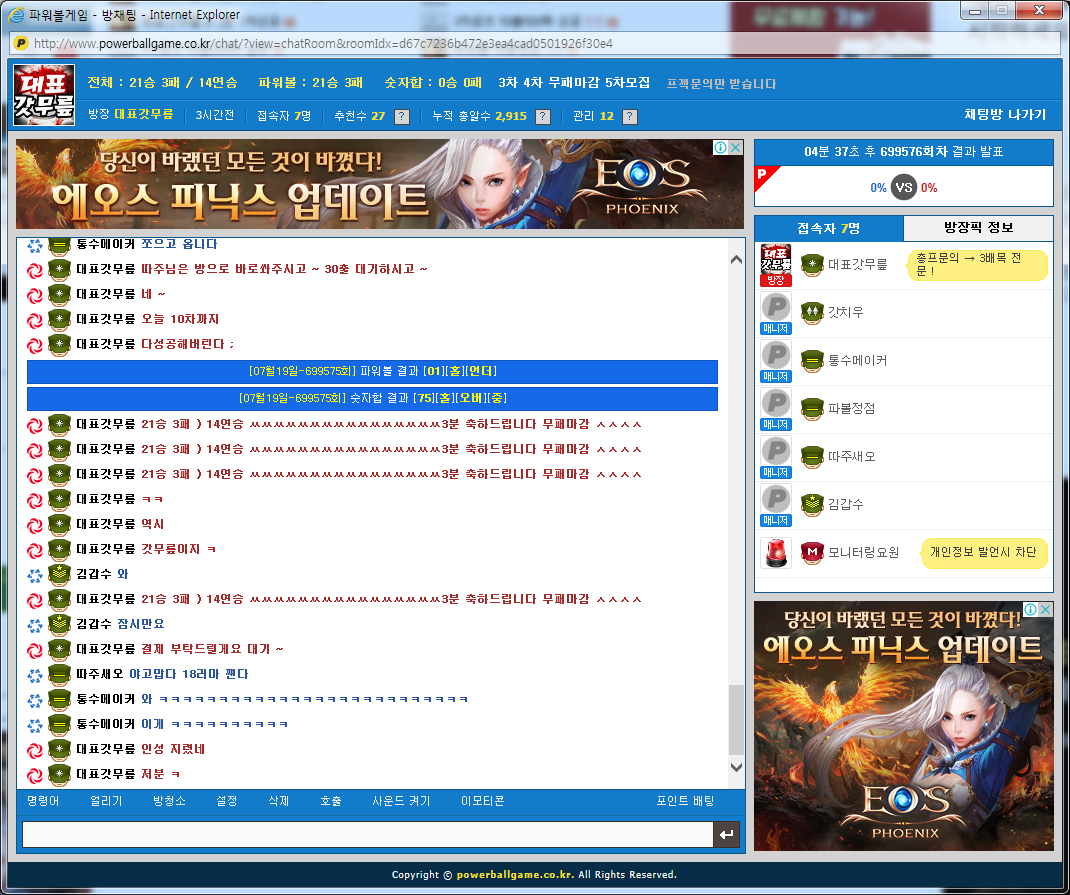
Task: Click the chat scrollbar thumb
Action: pos(736,720)
